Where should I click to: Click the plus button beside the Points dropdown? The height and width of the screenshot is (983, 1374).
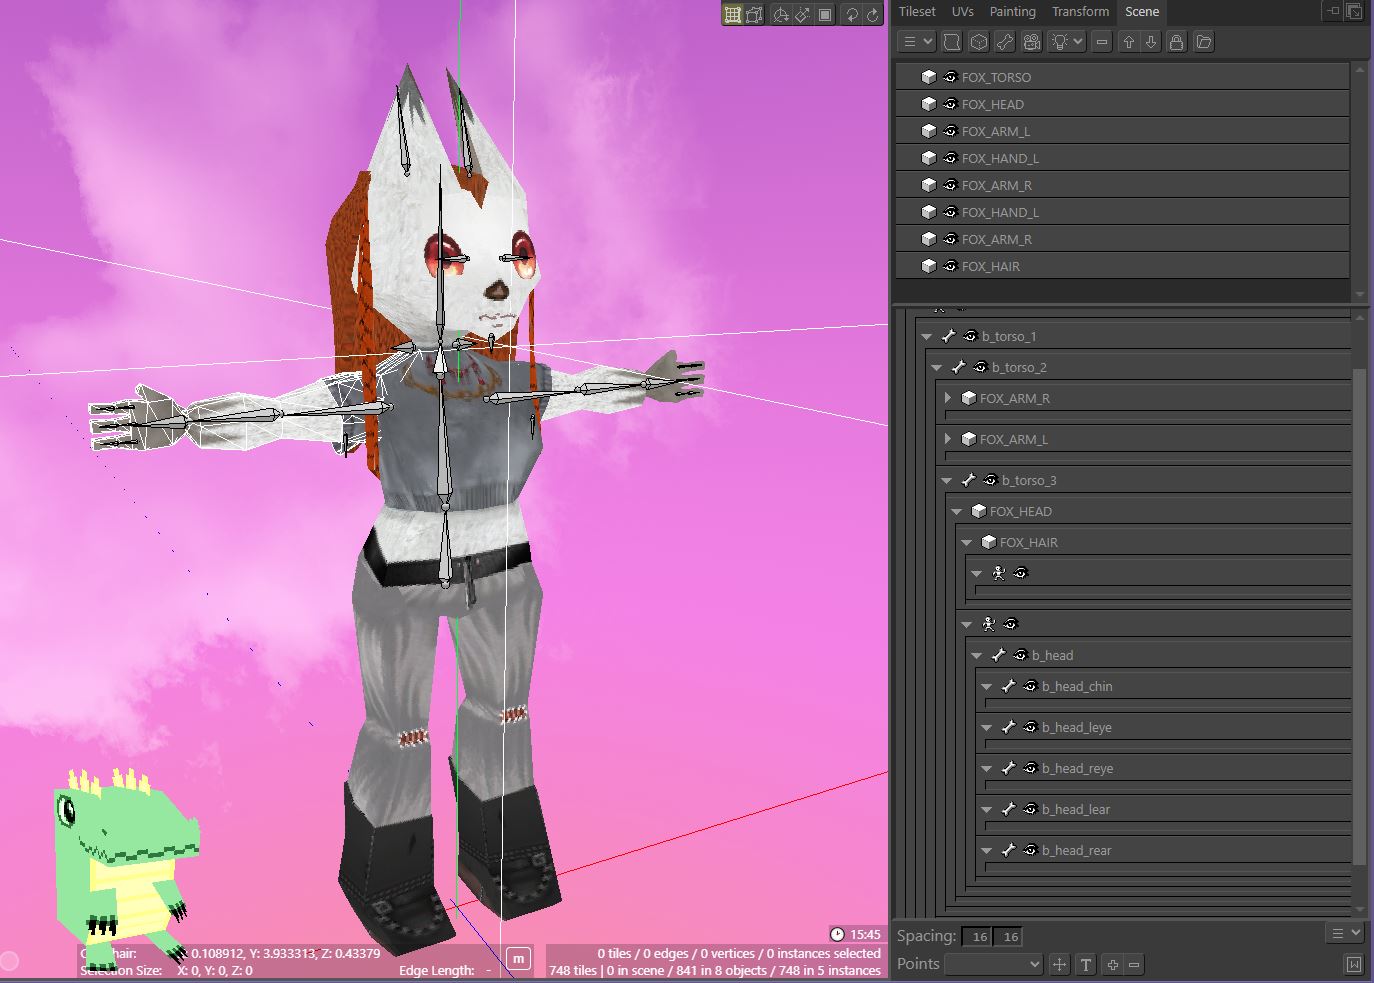(1111, 964)
